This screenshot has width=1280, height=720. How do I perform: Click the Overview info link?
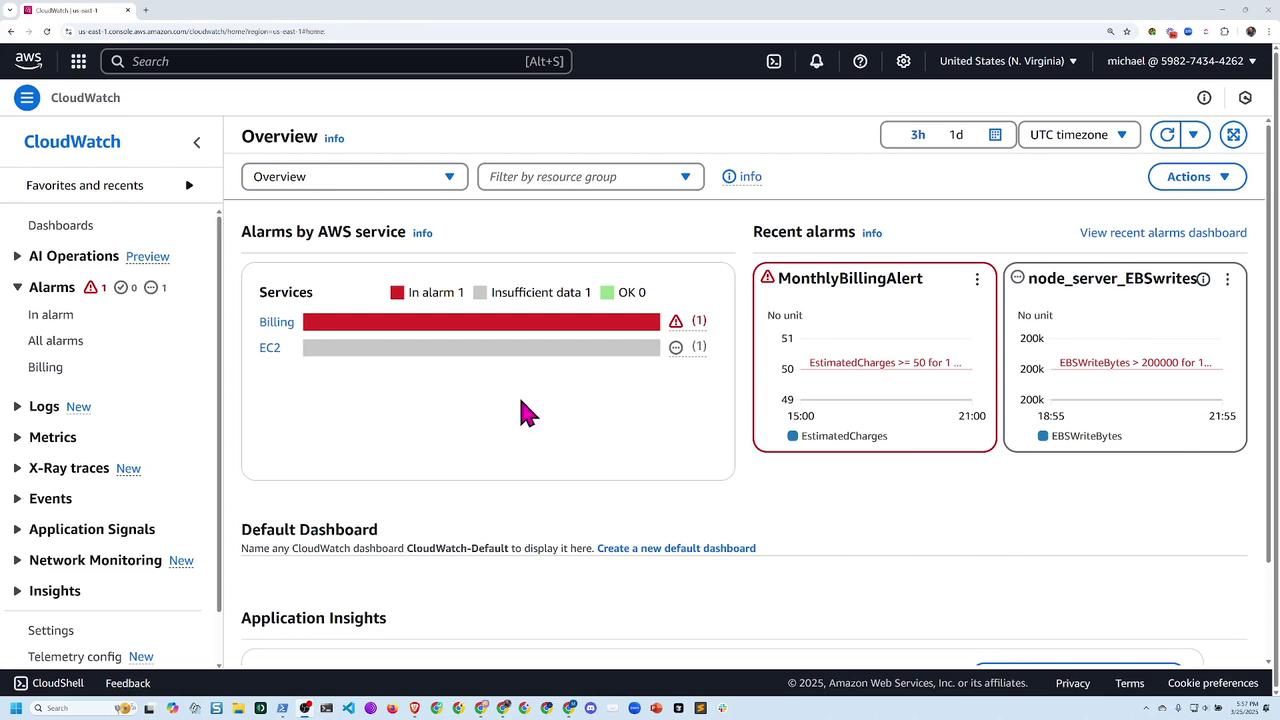tap(334, 139)
